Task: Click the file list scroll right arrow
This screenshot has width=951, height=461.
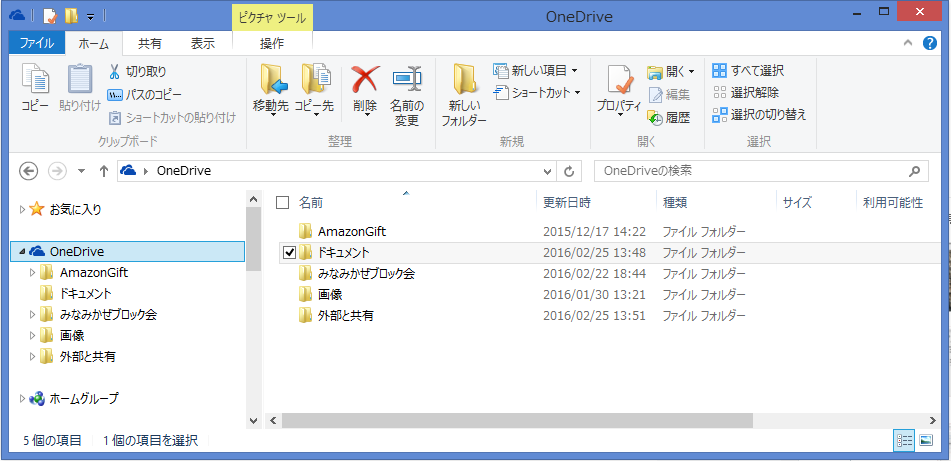Action: (933, 420)
